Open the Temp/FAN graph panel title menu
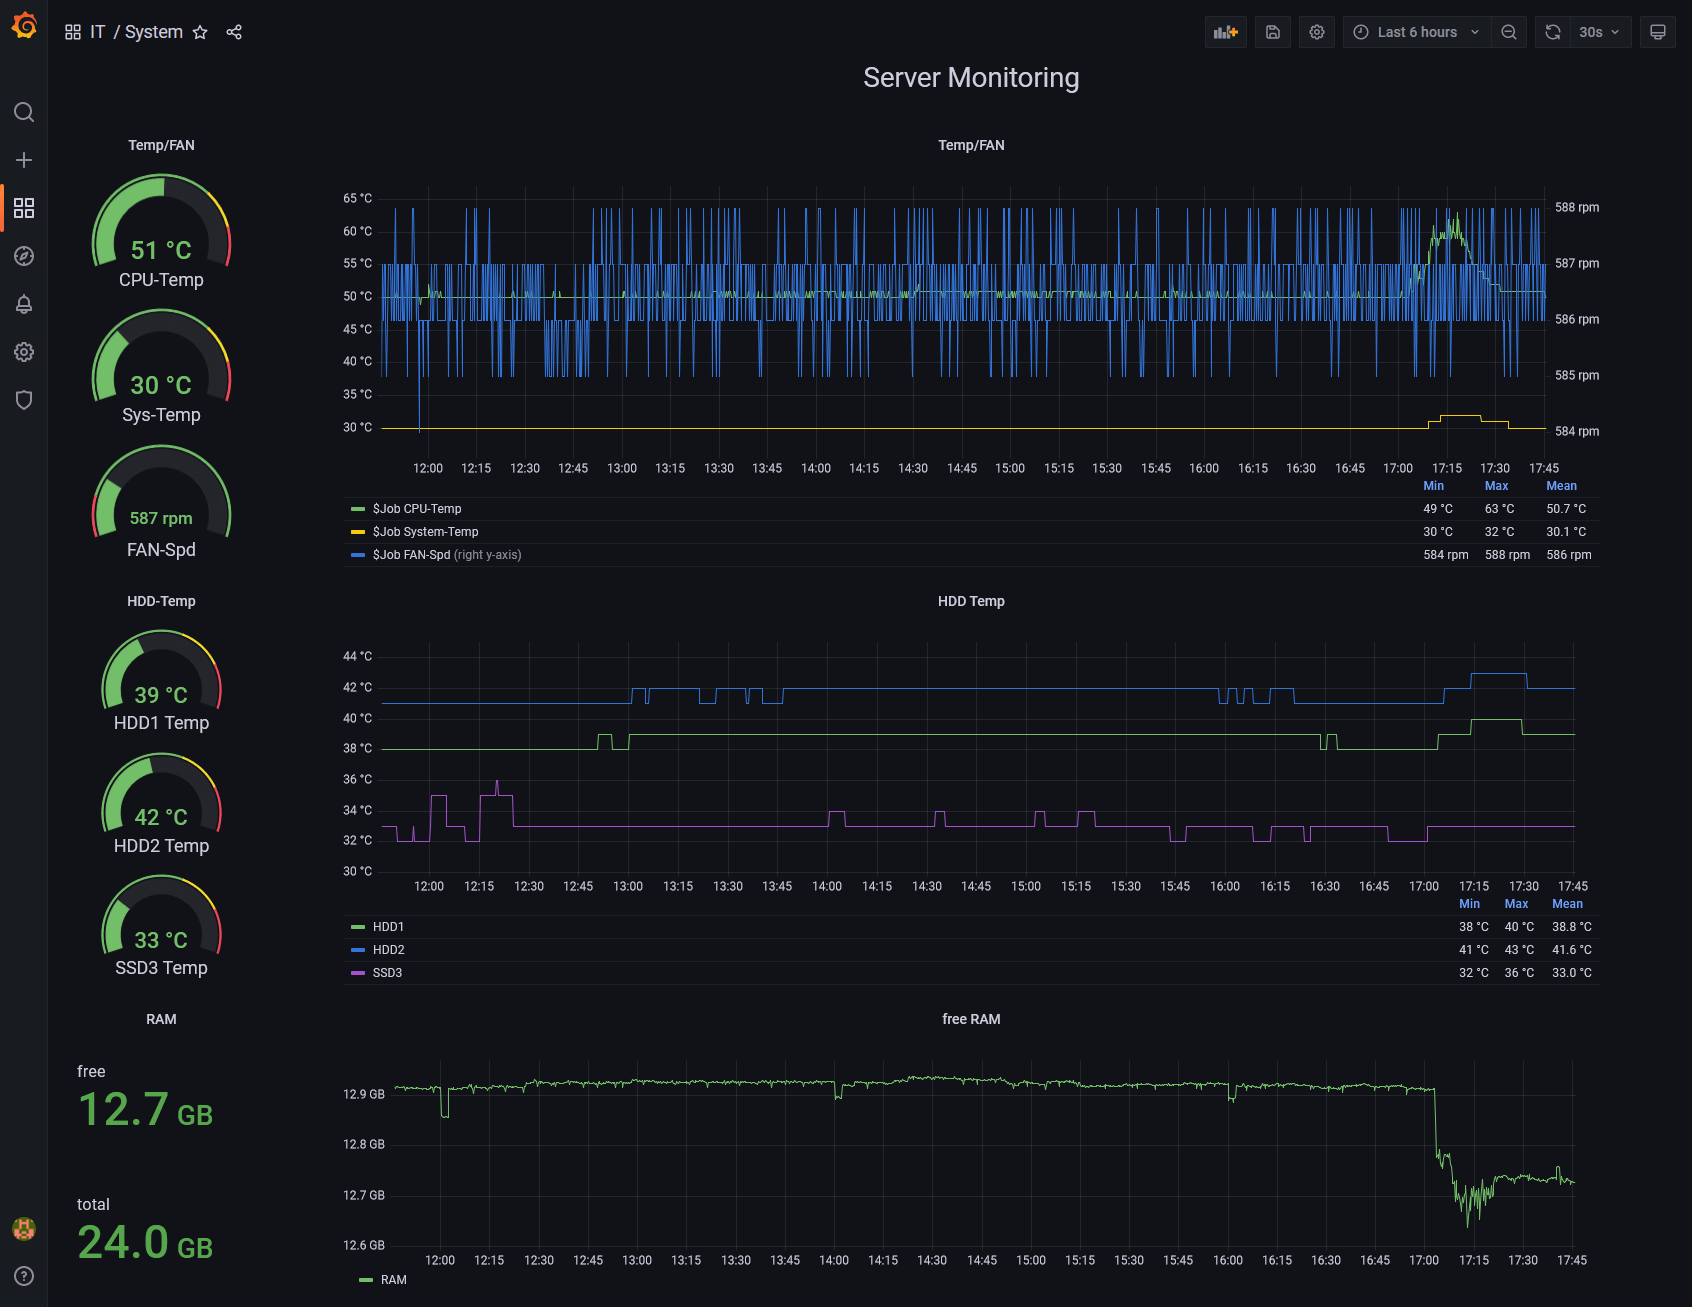1692x1307 pixels. point(971,145)
